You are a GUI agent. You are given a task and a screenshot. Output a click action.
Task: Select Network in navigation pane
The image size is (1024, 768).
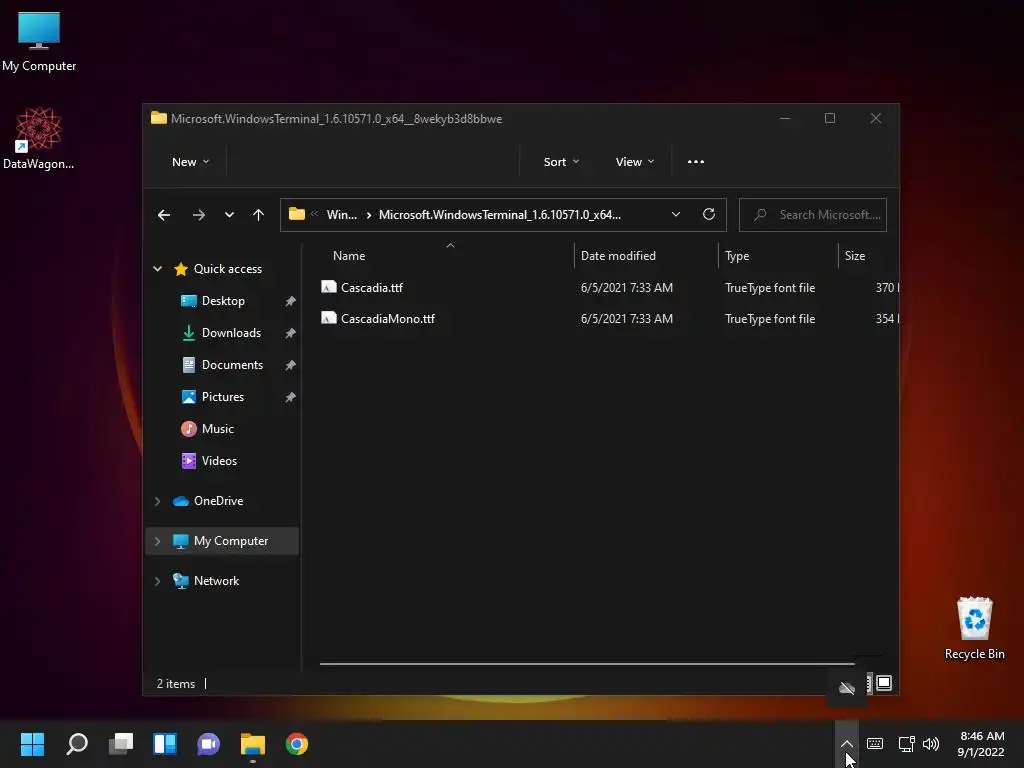point(216,581)
